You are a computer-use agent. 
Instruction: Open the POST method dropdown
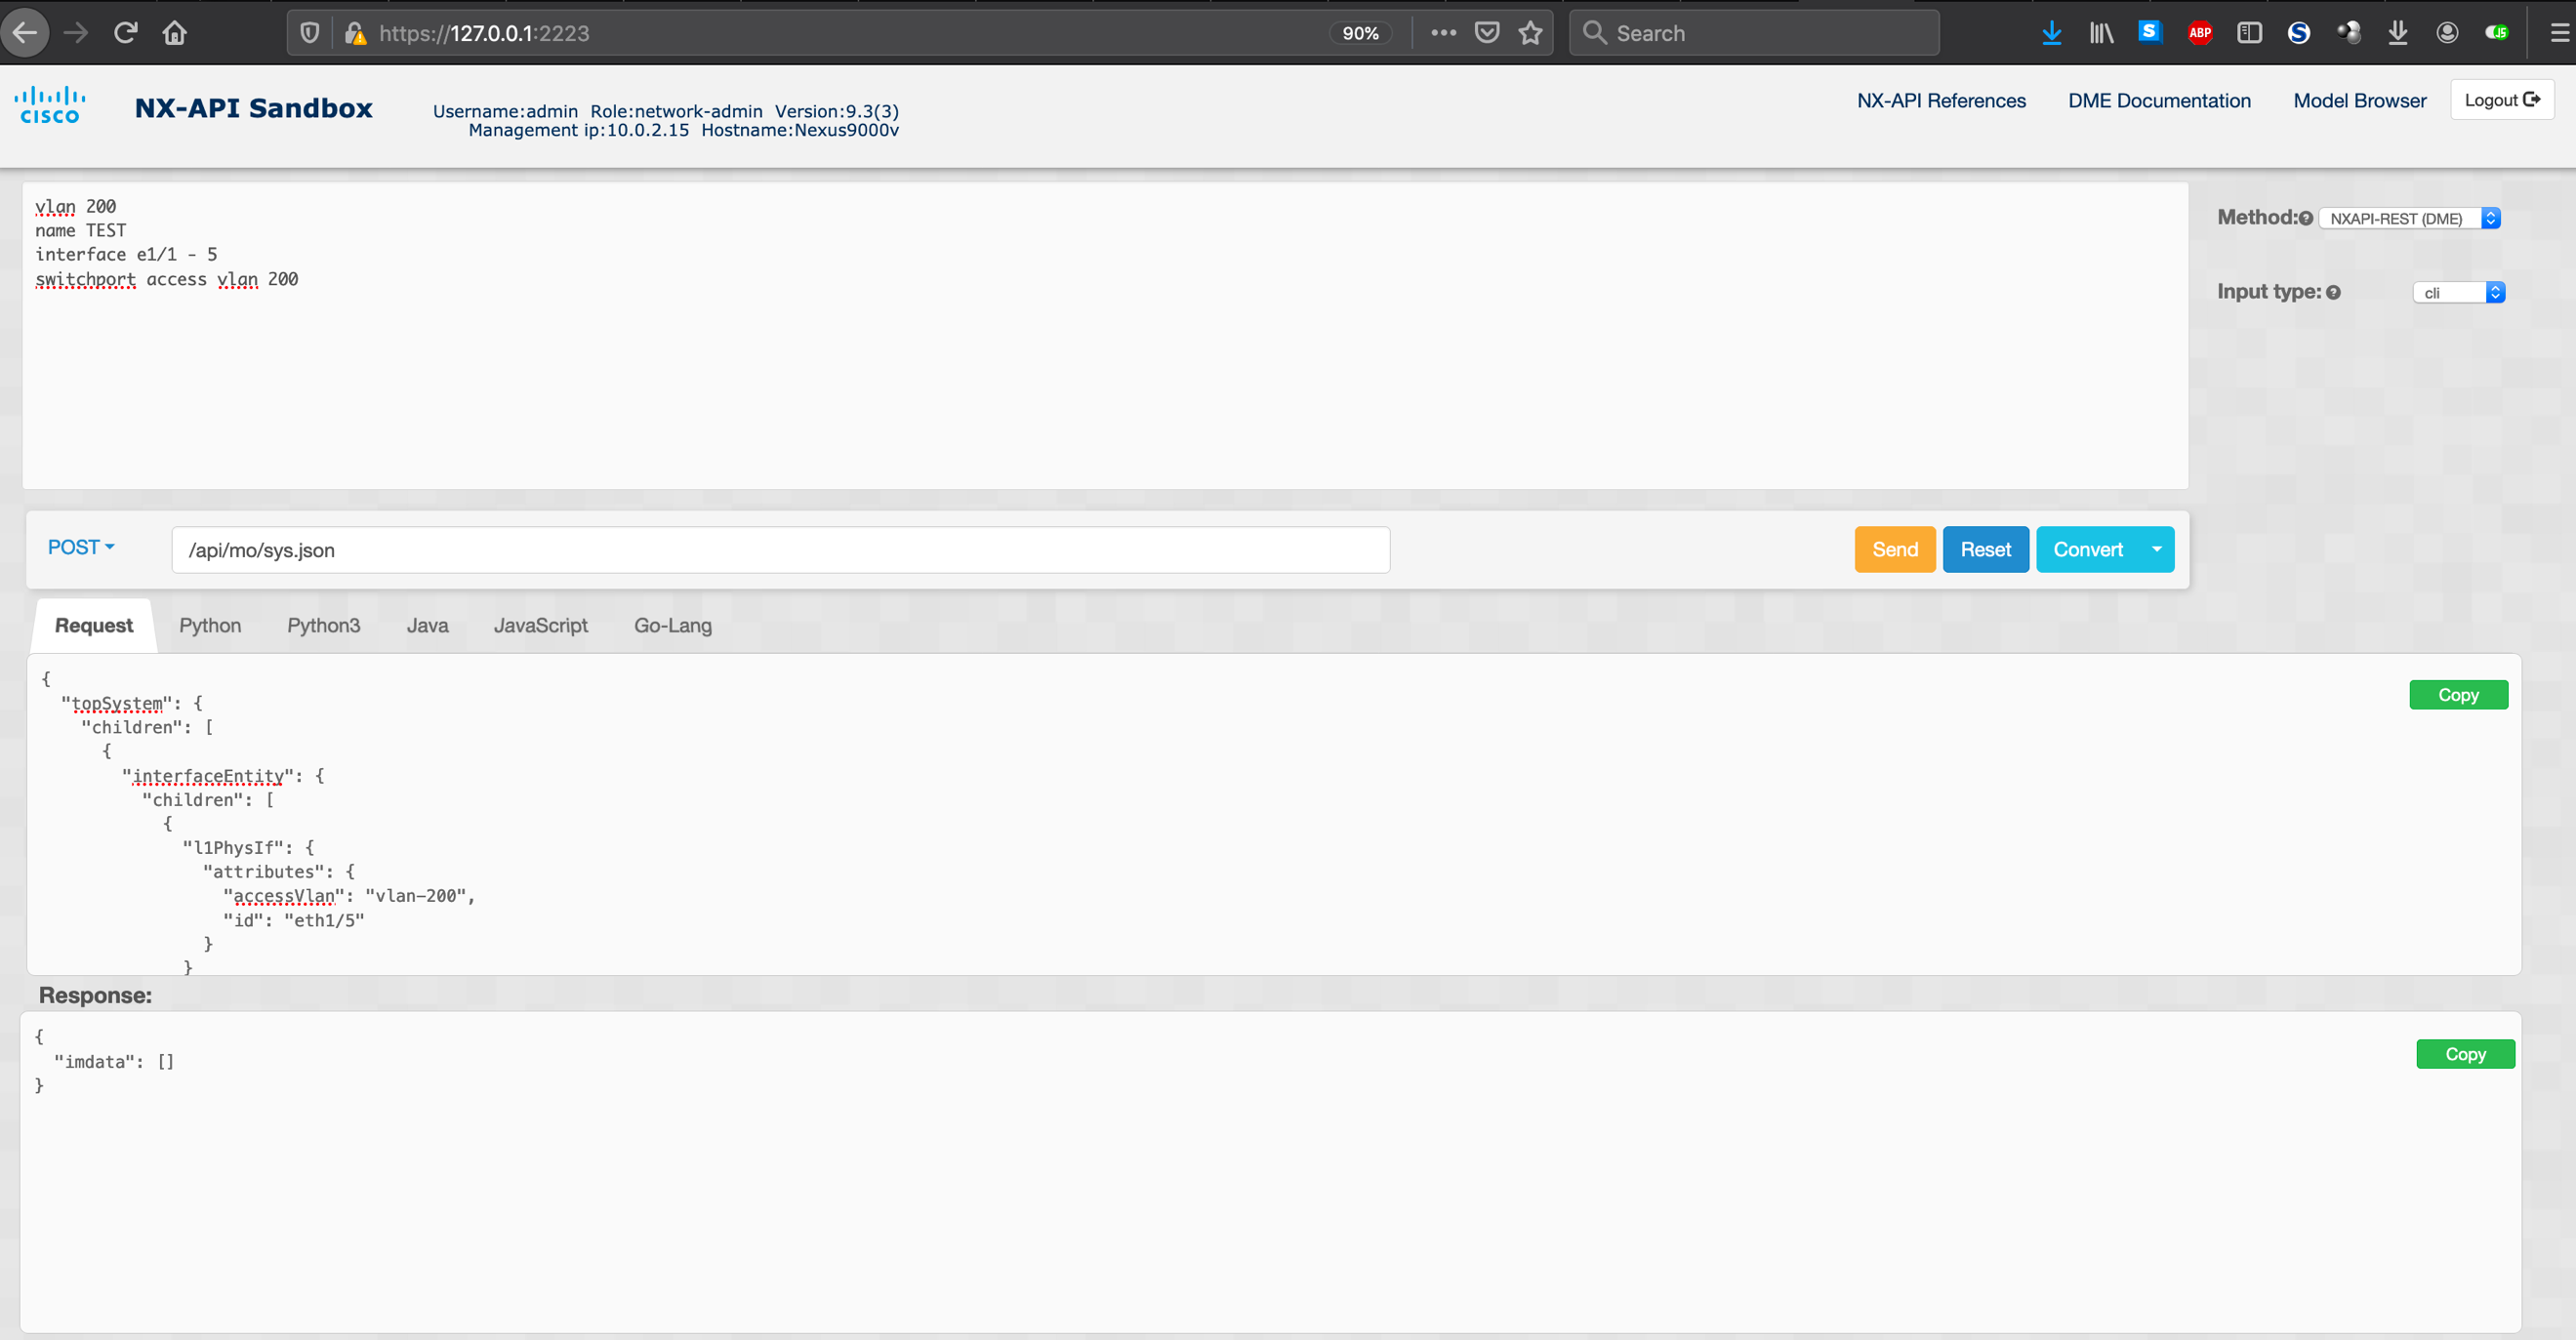click(80, 547)
